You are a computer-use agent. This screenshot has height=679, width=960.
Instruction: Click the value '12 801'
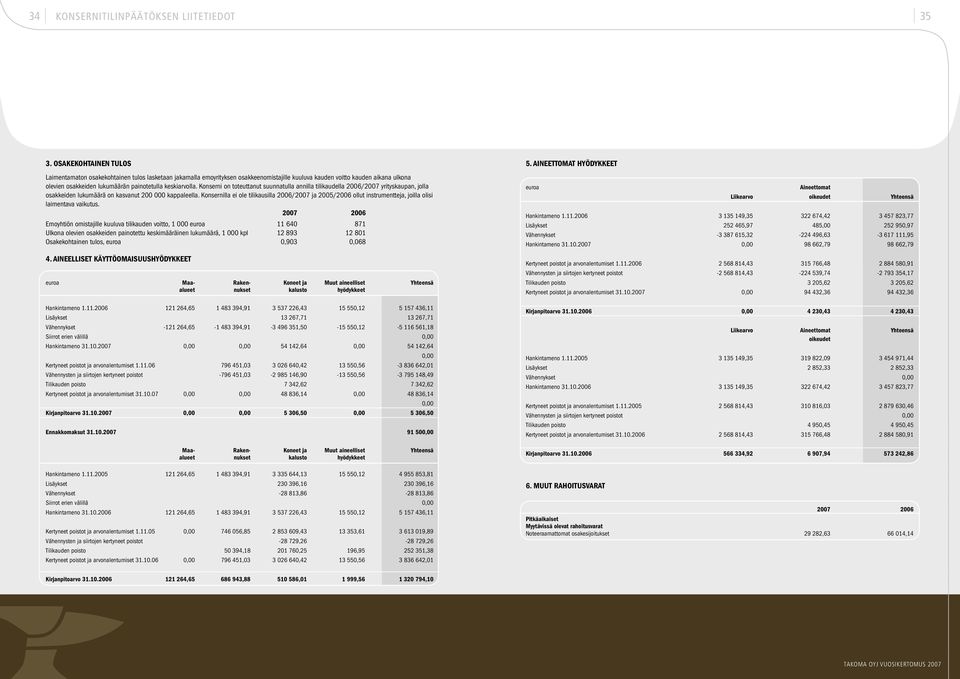pos(356,233)
